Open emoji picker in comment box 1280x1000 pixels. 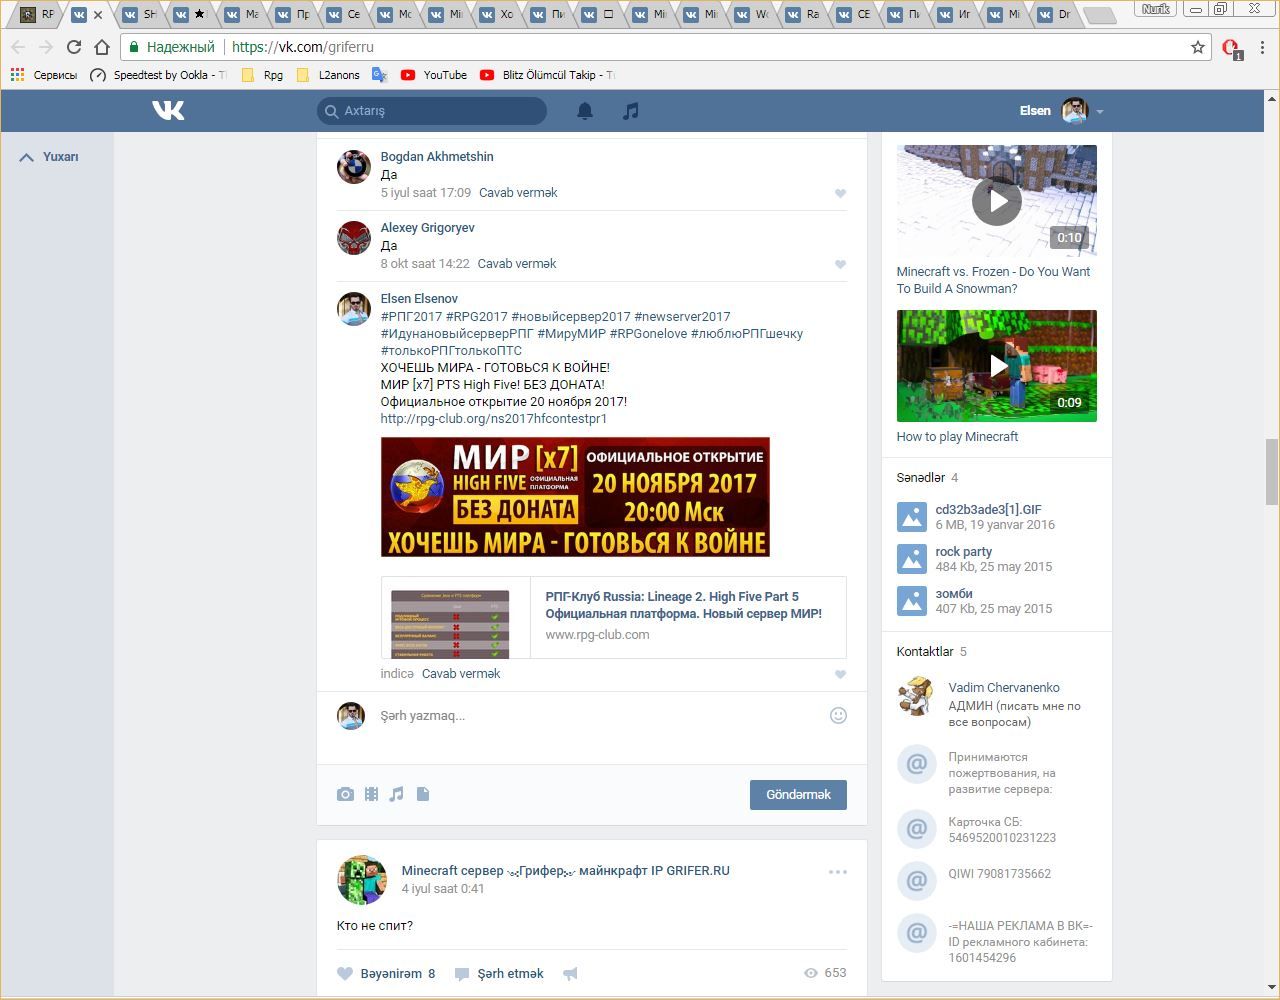click(x=838, y=715)
